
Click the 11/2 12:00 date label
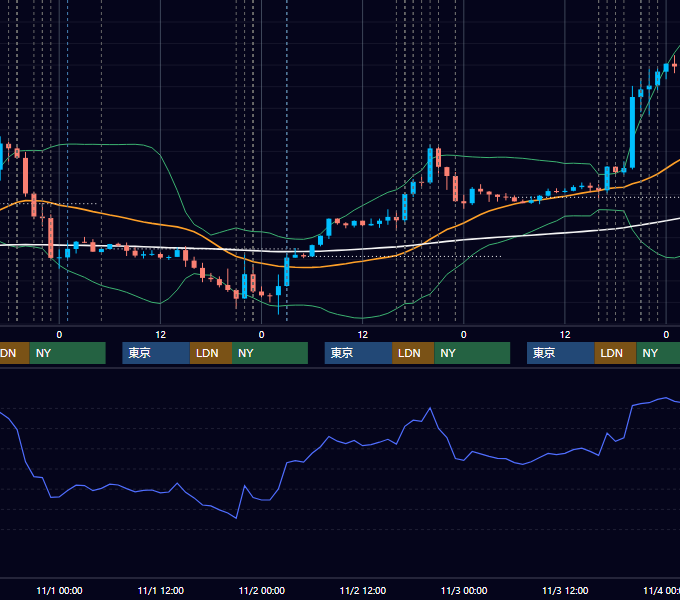[363, 590]
